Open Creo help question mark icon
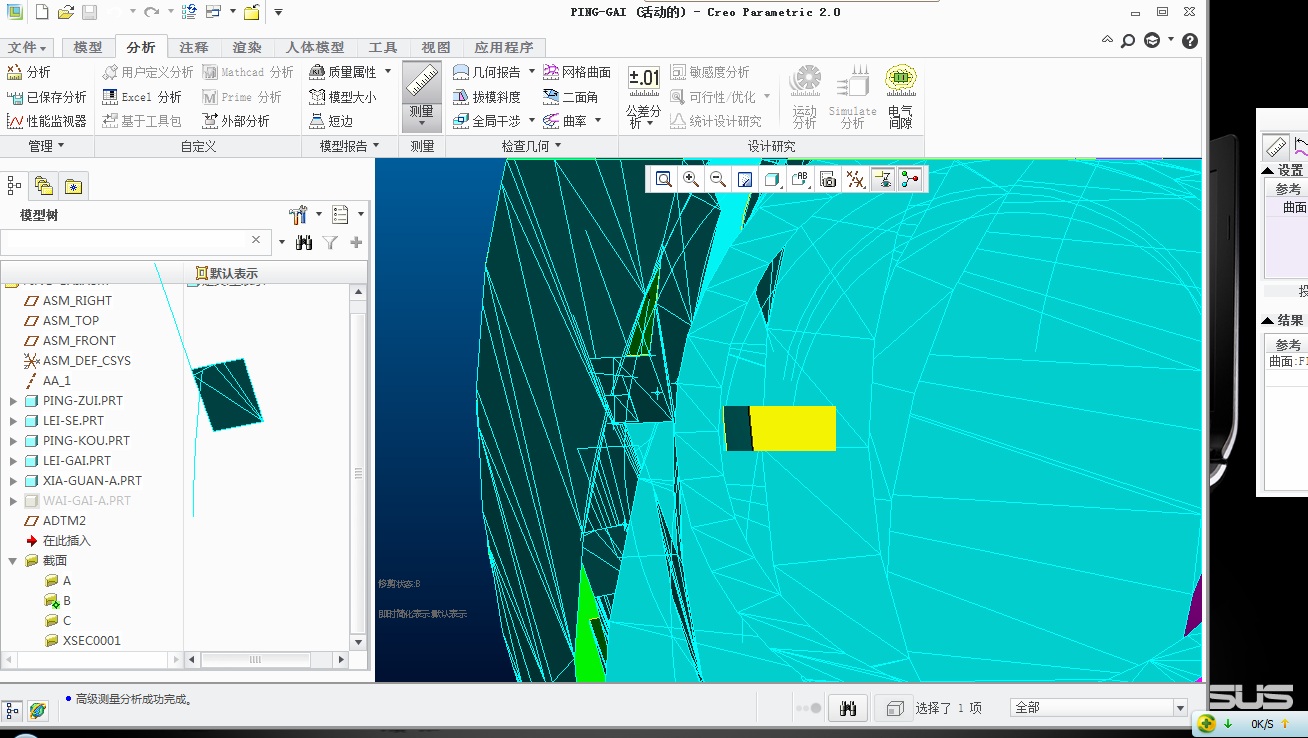The height and width of the screenshot is (738, 1308). pyautogui.click(x=1190, y=41)
